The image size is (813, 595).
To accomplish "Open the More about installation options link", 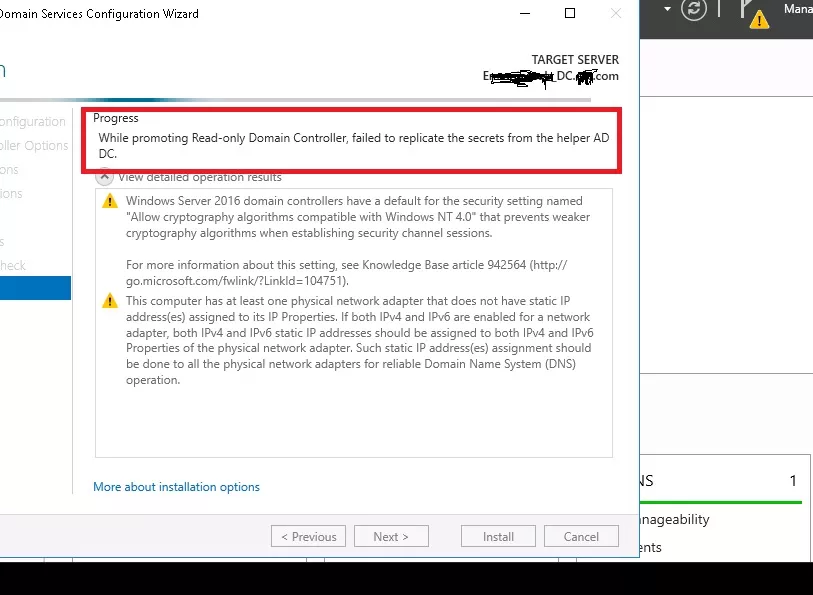I will click(x=176, y=487).
